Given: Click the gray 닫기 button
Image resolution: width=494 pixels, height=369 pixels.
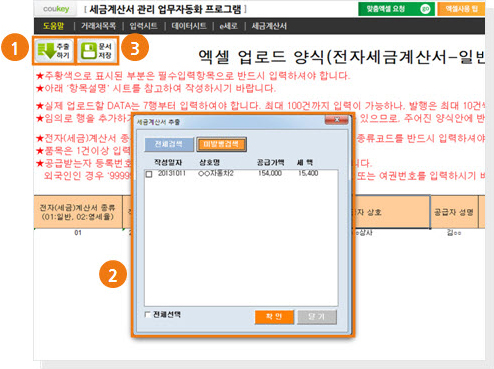Looking at the screenshot, I should click(317, 317).
